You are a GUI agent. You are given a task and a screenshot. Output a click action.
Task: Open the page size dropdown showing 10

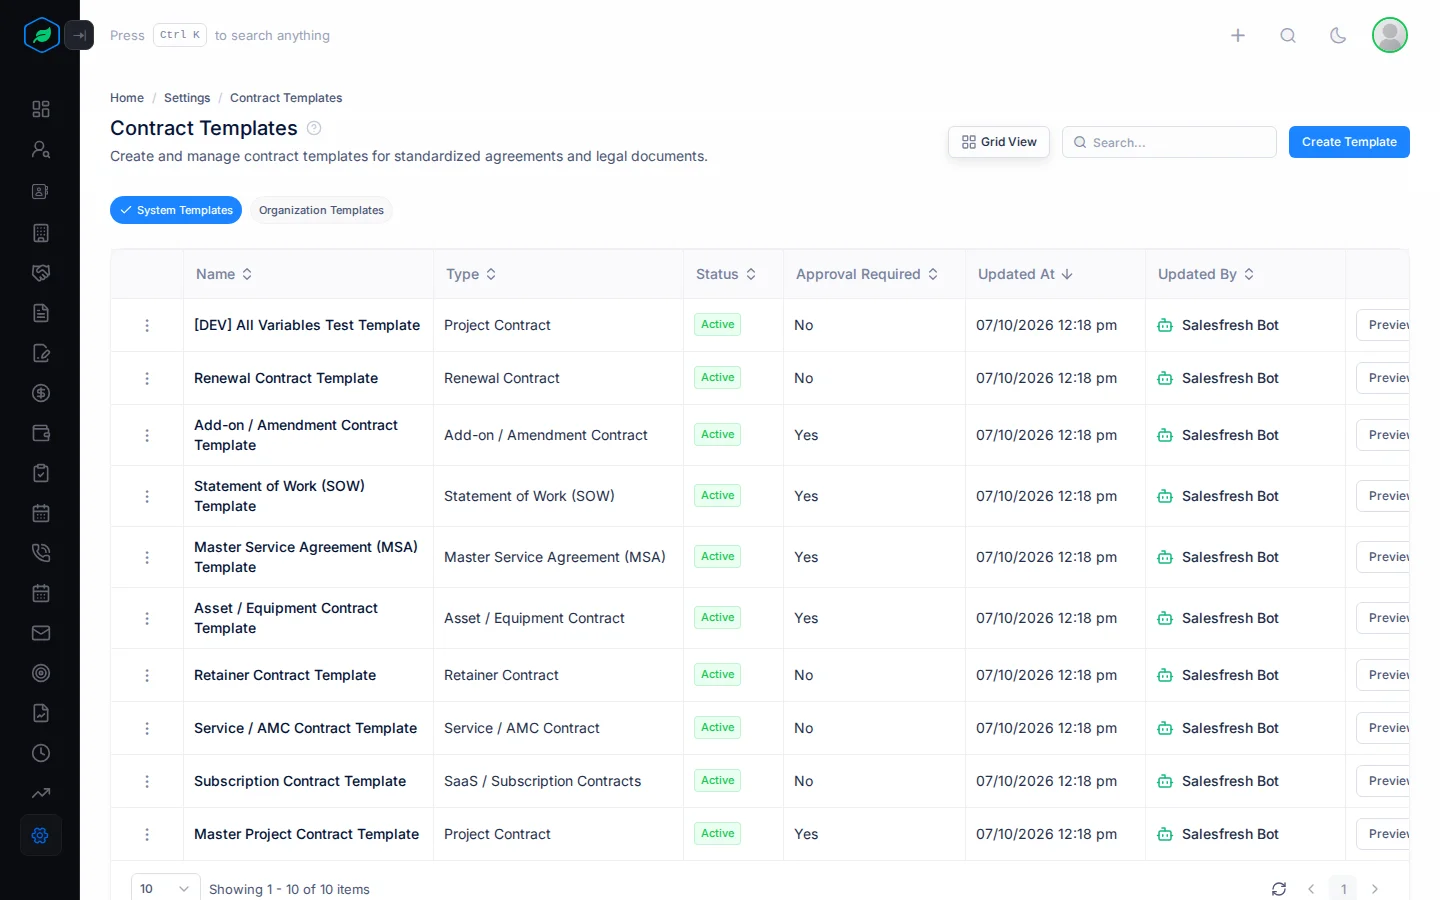pos(166,889)
